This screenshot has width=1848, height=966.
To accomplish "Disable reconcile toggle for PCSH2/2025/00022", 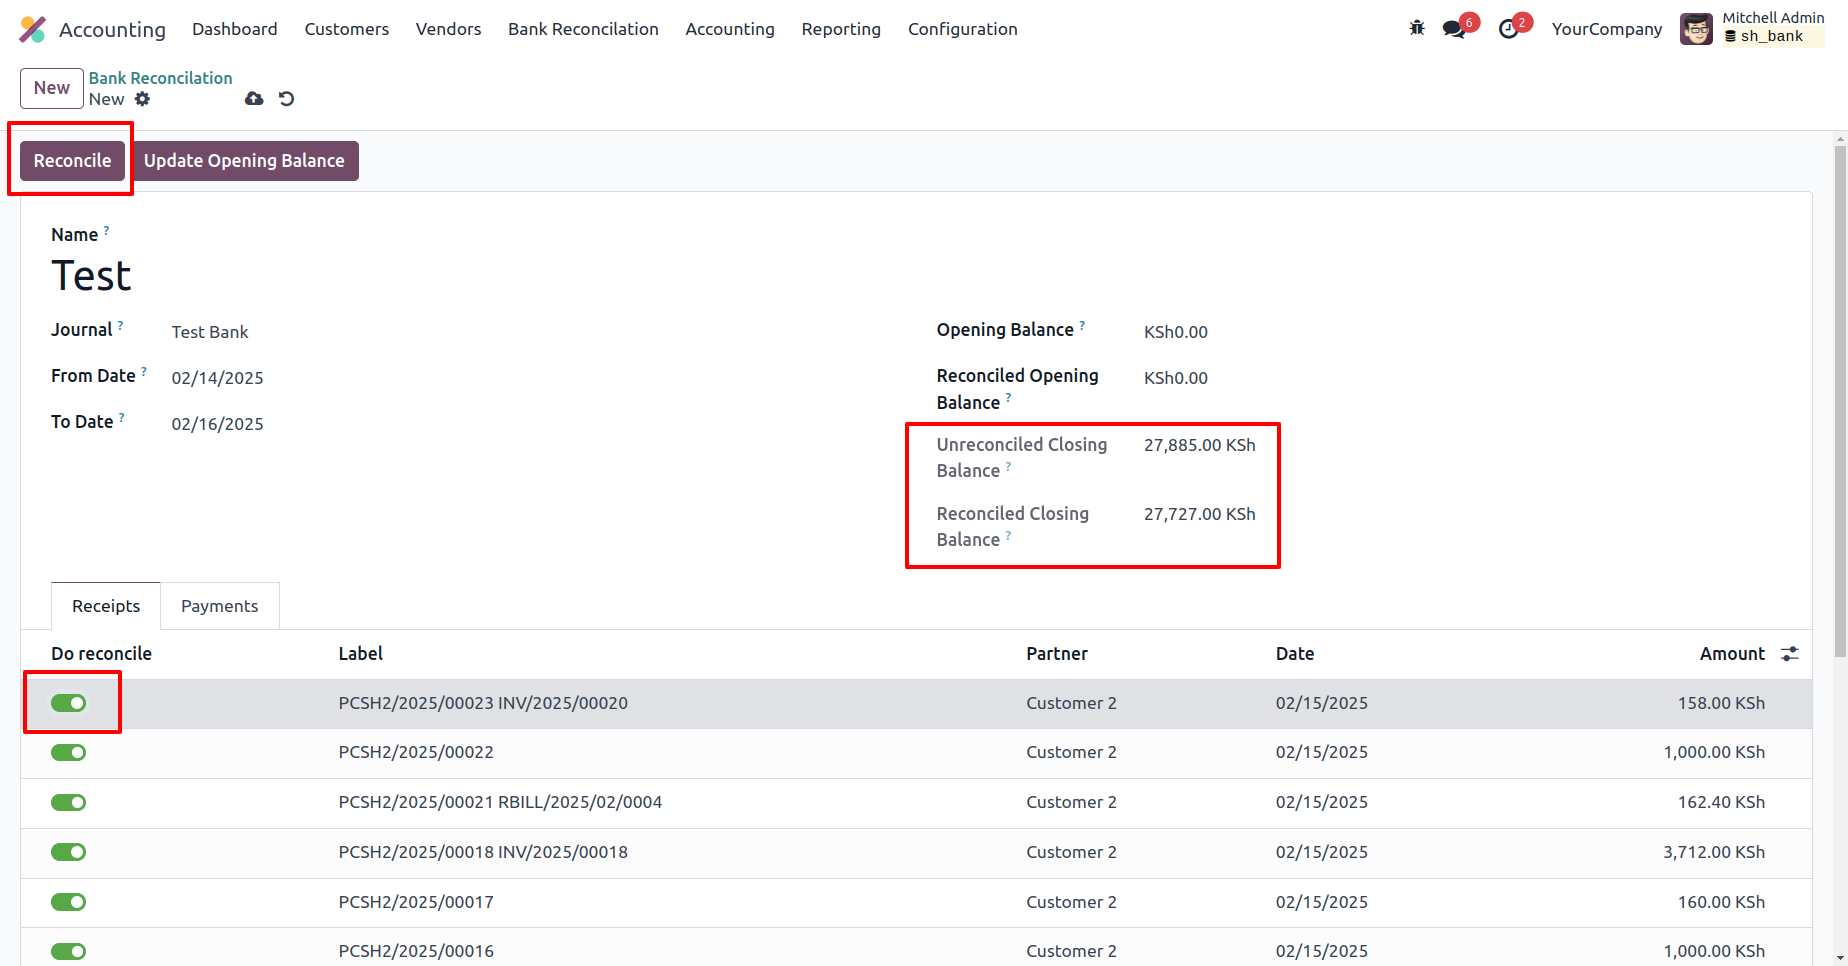I will pyautogui.click(x=69, y=753).
